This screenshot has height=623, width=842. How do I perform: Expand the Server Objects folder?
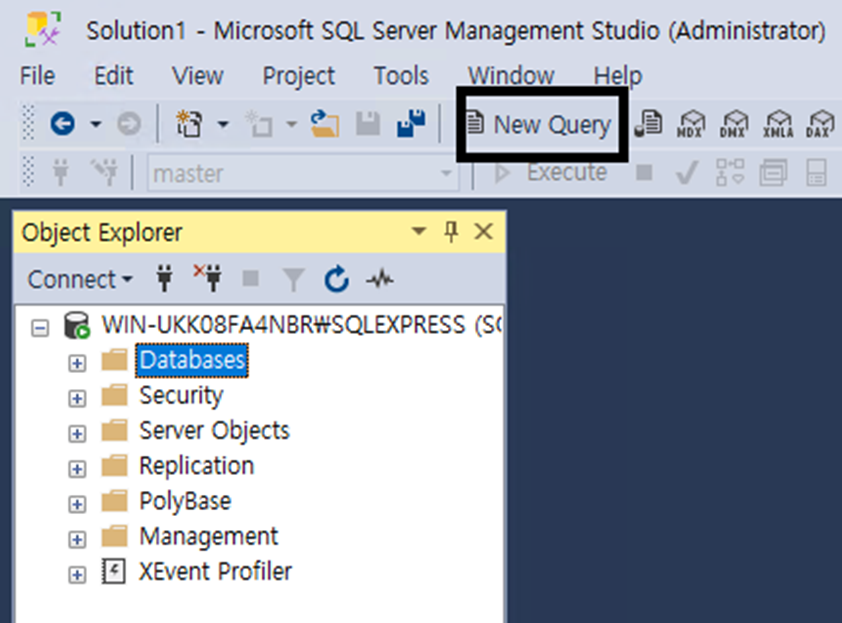tap(77, 433)
